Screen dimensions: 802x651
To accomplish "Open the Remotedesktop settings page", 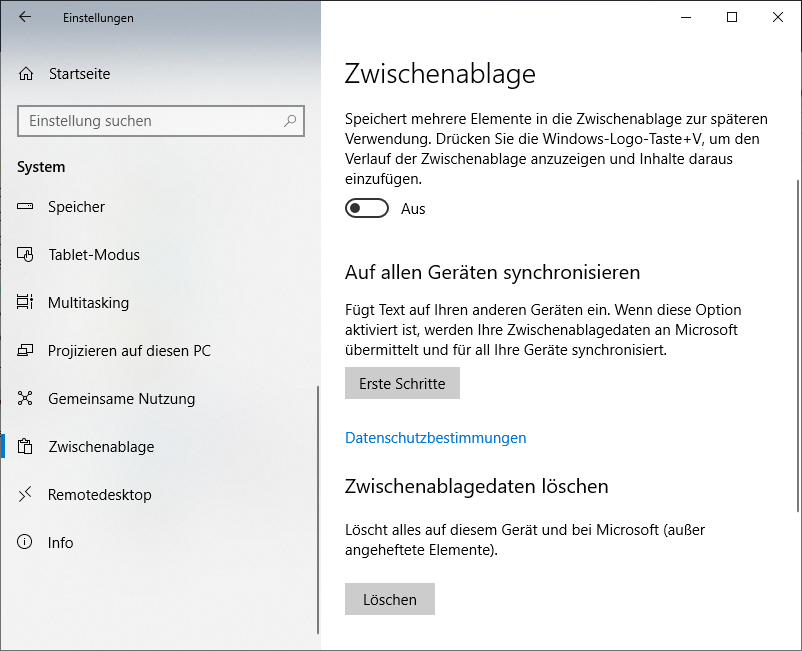I will [x=99, y=495].
